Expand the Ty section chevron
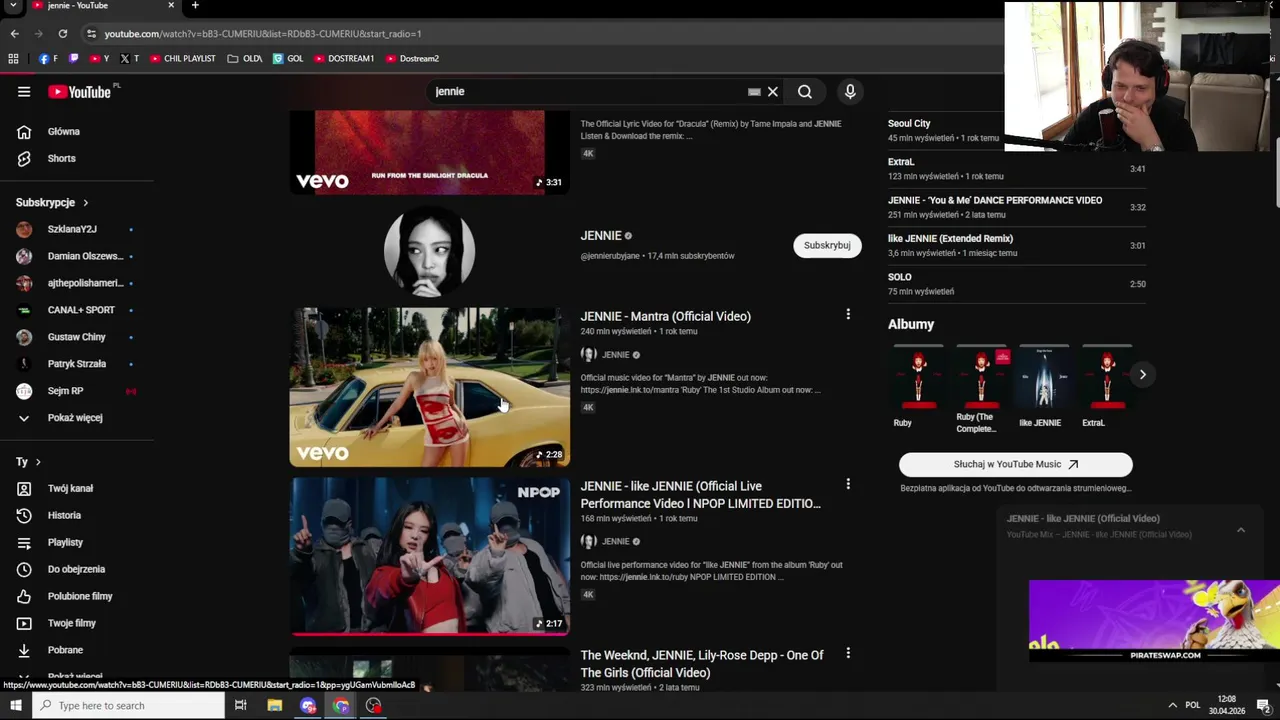The width and height of the screenshot is (1280, 720). coord(38,463)
